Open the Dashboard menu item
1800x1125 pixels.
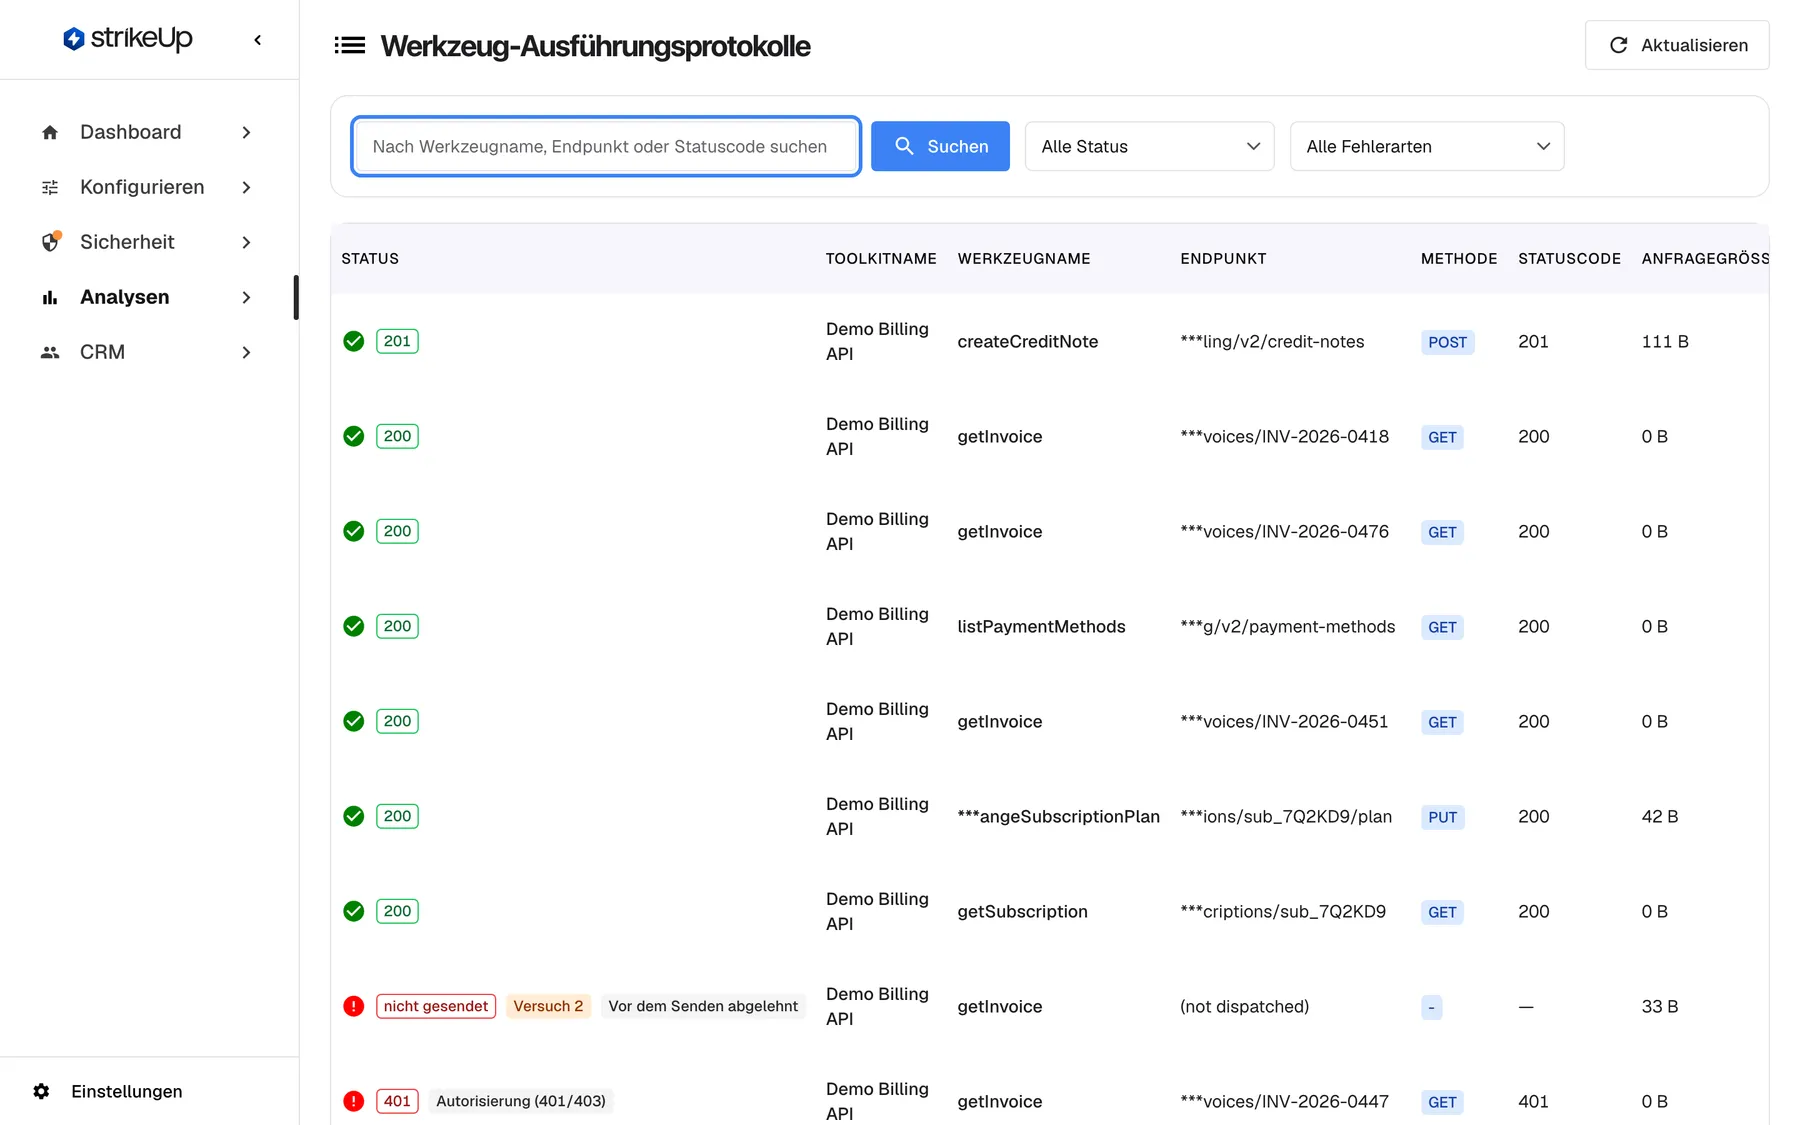[148, 132]
